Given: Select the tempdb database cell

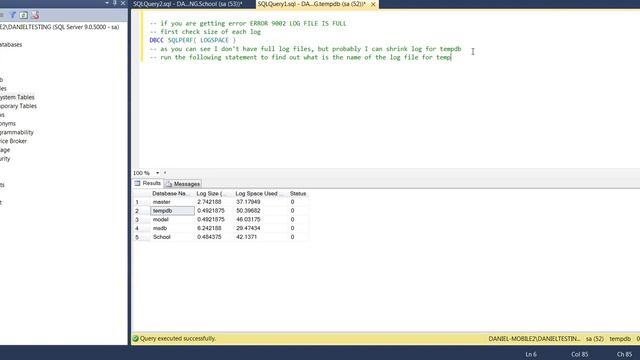Looking at the screenshot, I should click(172, 211).
